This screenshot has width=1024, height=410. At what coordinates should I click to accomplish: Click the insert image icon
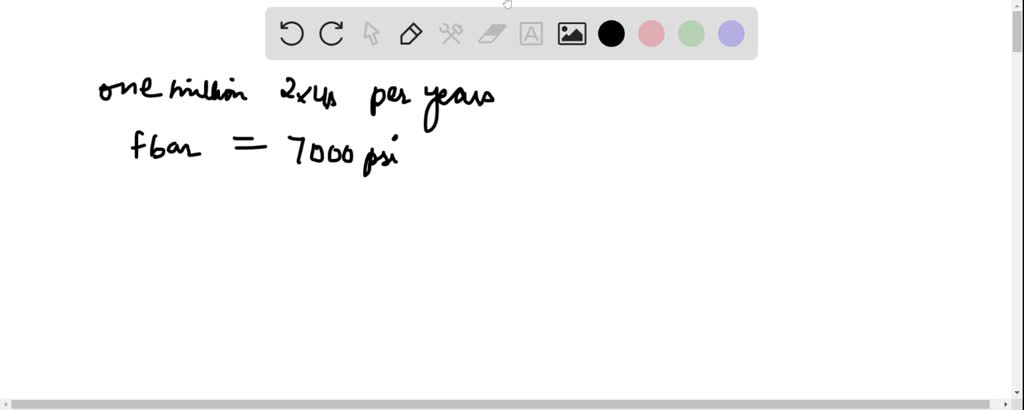[x=572, y=34]
